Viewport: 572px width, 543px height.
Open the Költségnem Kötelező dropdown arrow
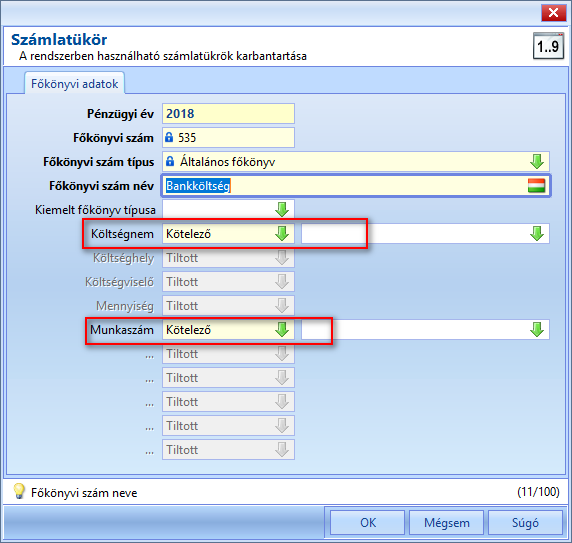282,234
